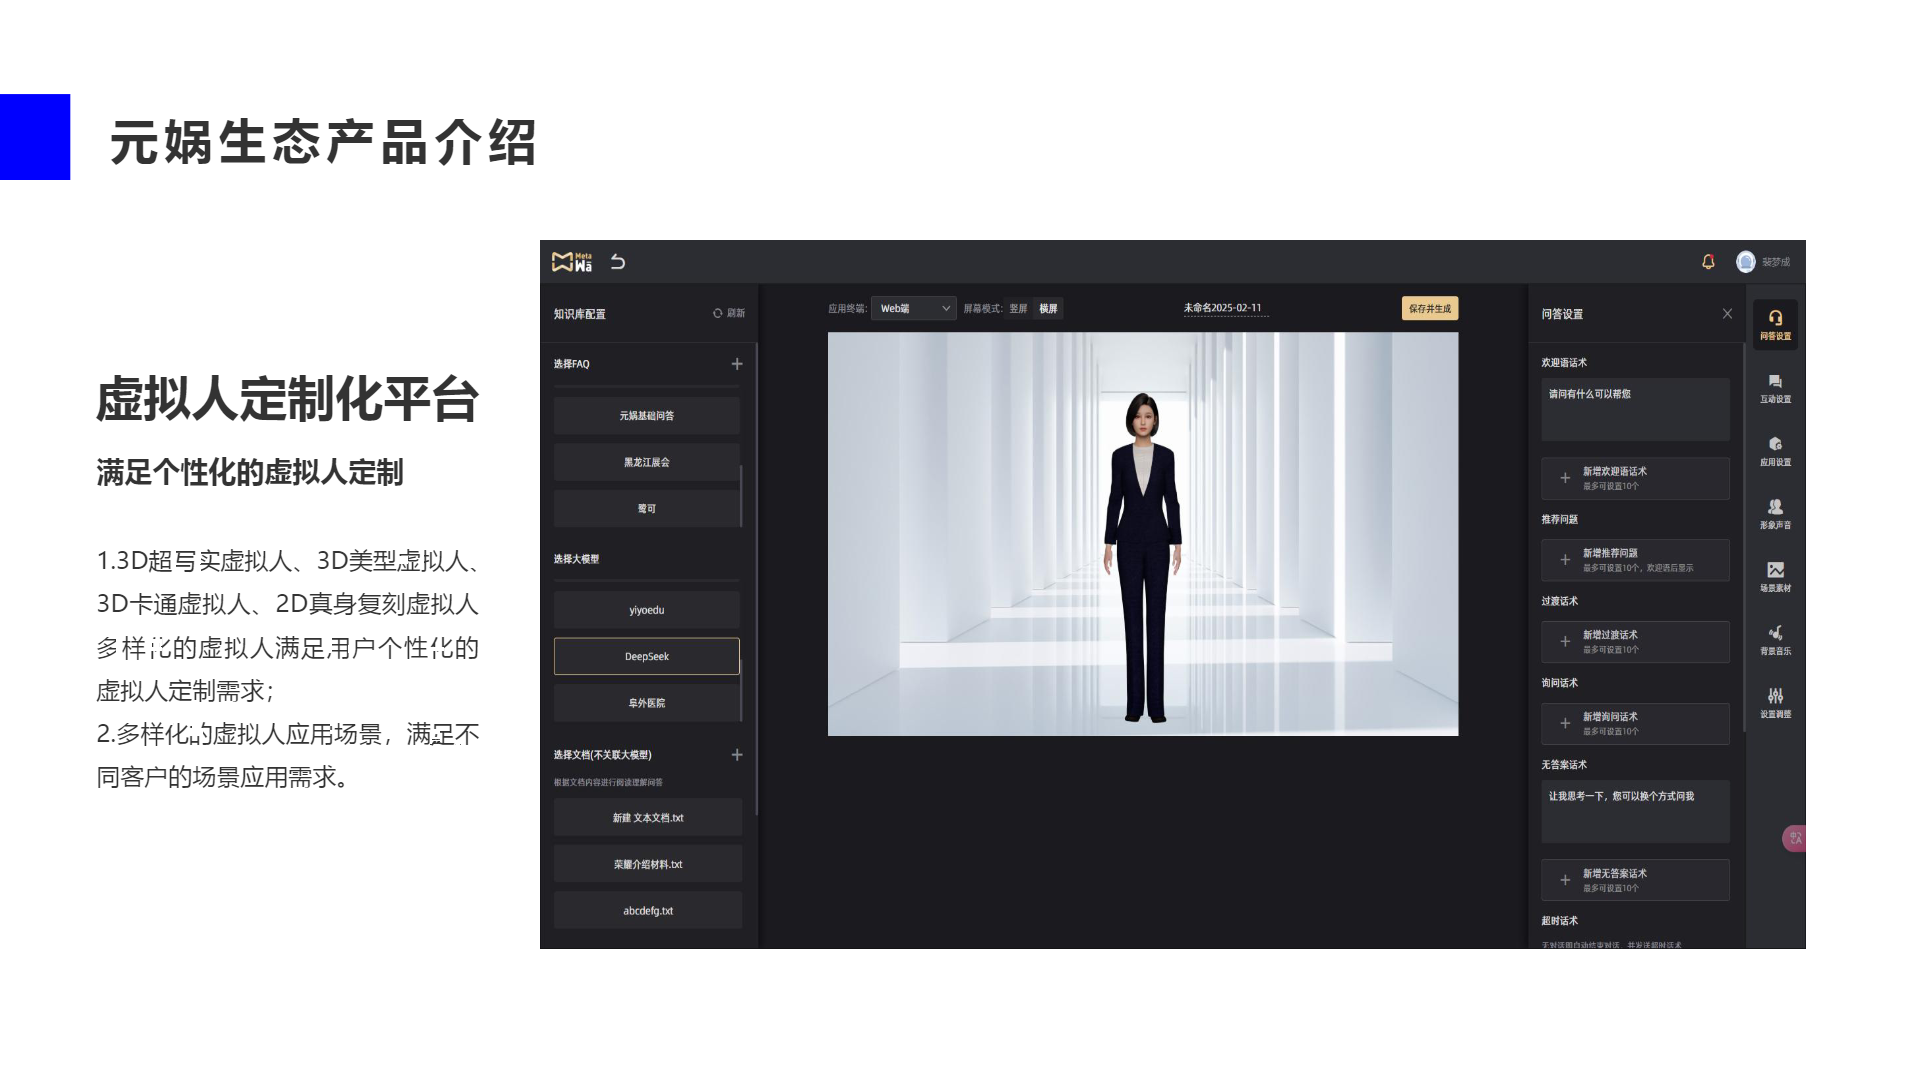
Task: Open the user avatar menu
Action: [1746, 262]
